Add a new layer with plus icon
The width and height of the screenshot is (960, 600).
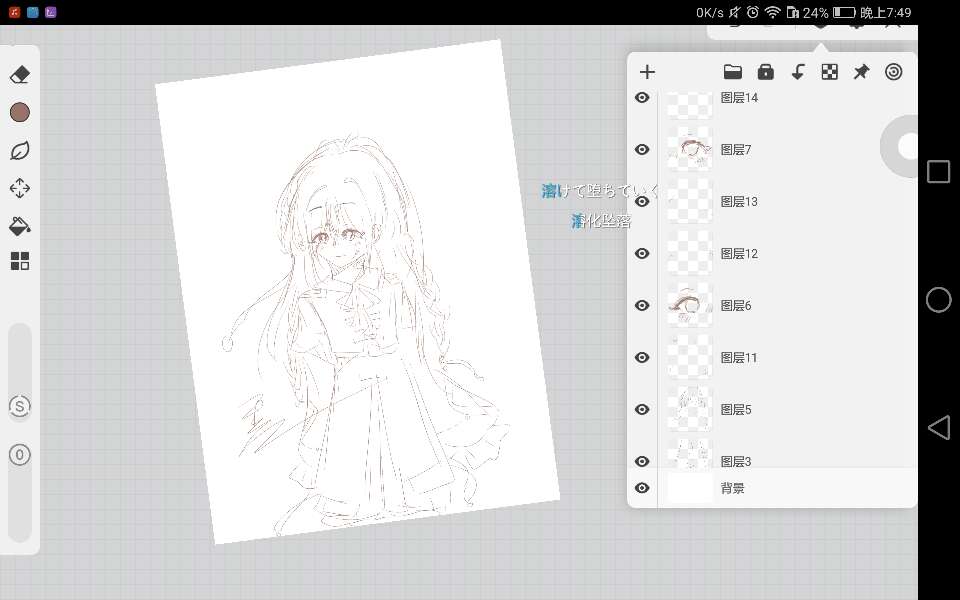[x=647, y=72]
